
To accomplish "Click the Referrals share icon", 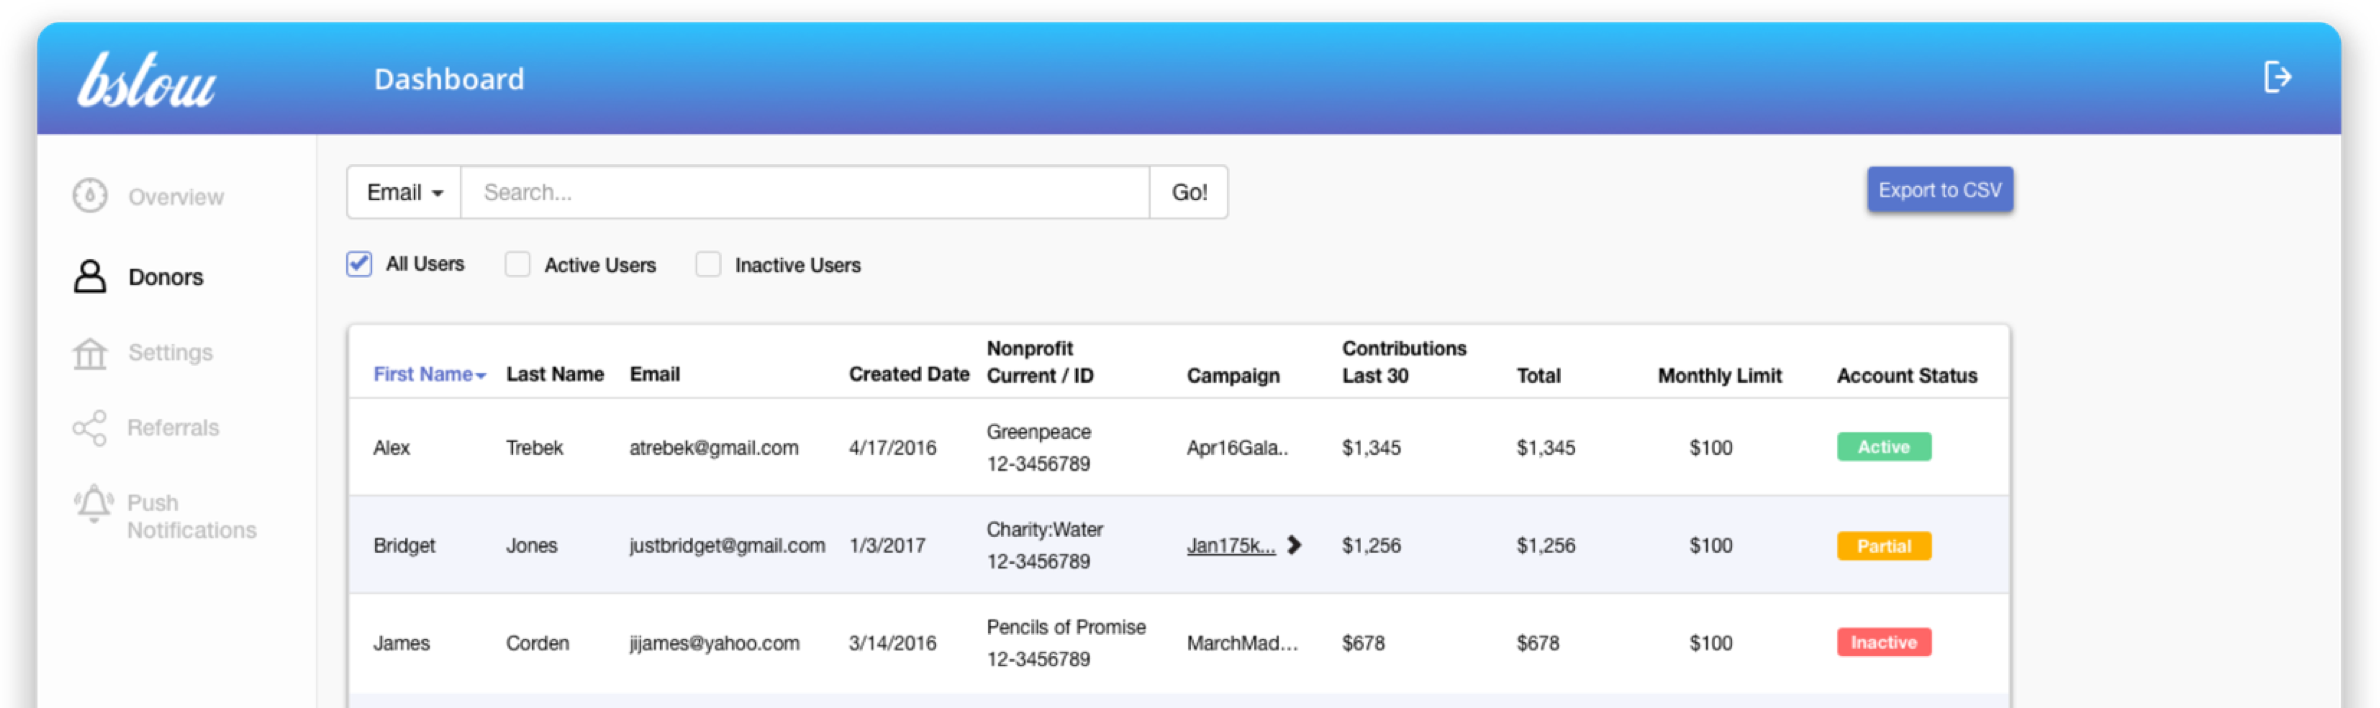I will click(90, 428).
